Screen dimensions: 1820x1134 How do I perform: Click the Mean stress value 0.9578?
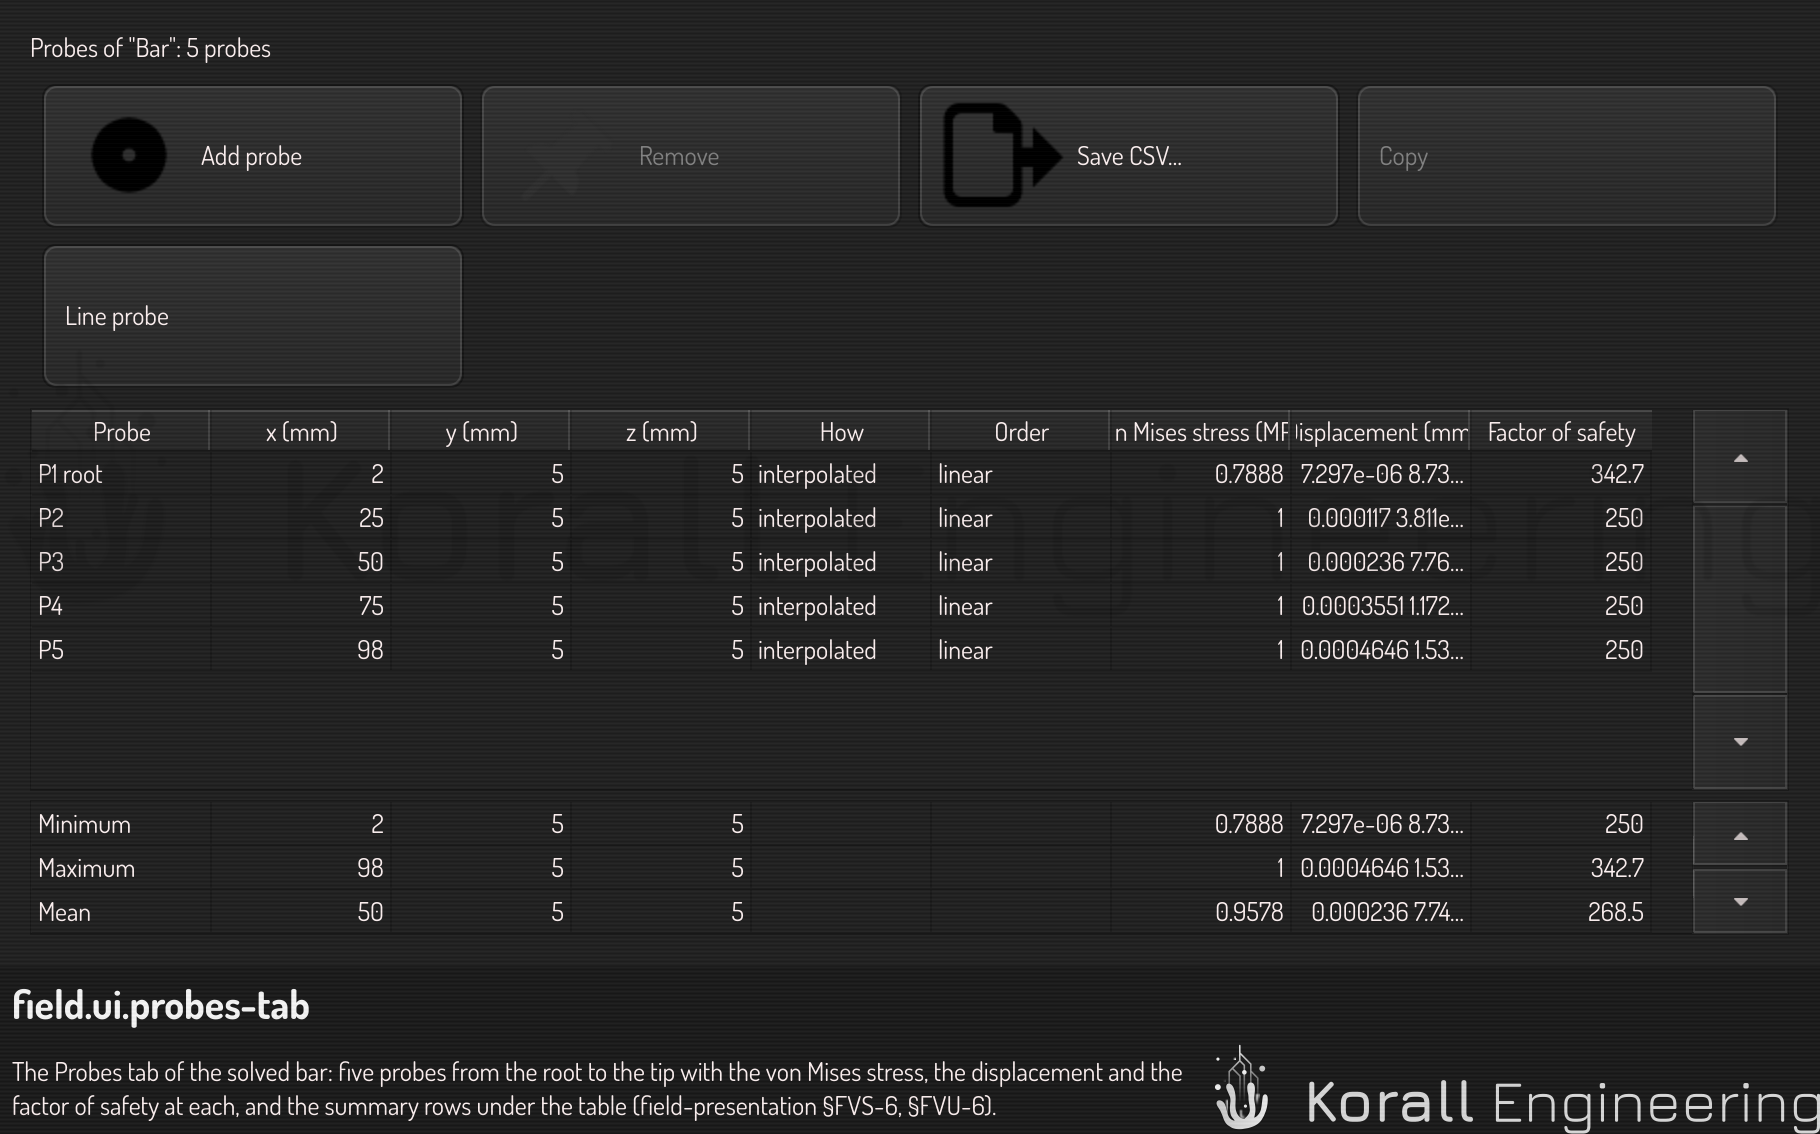(1200, 912)
